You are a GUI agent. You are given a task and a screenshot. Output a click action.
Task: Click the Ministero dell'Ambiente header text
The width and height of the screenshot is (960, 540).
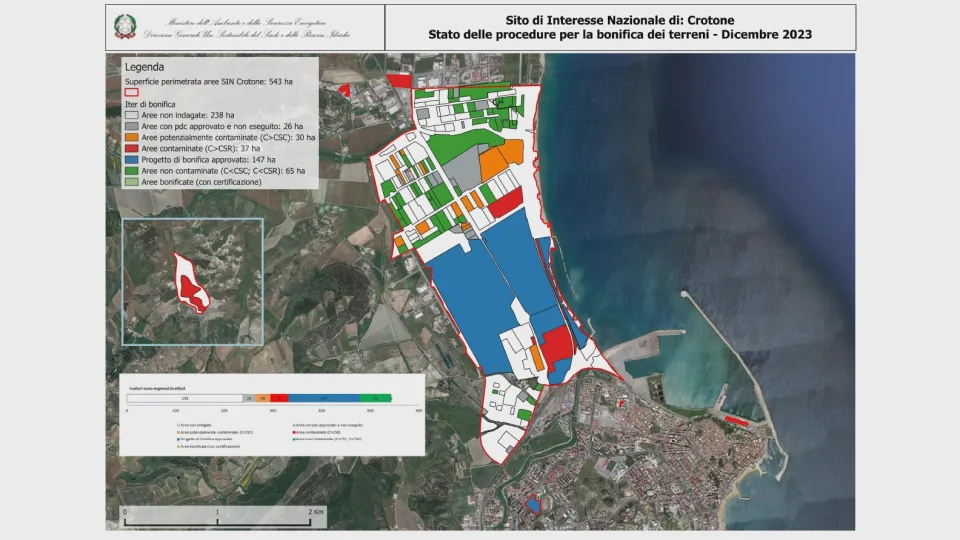click(x=246, y=22)
